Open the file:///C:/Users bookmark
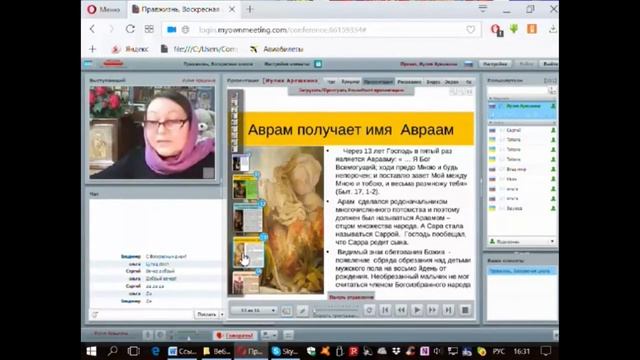Image resolution: width=640 pixels, height=360 pixels. tap(199, 49)
